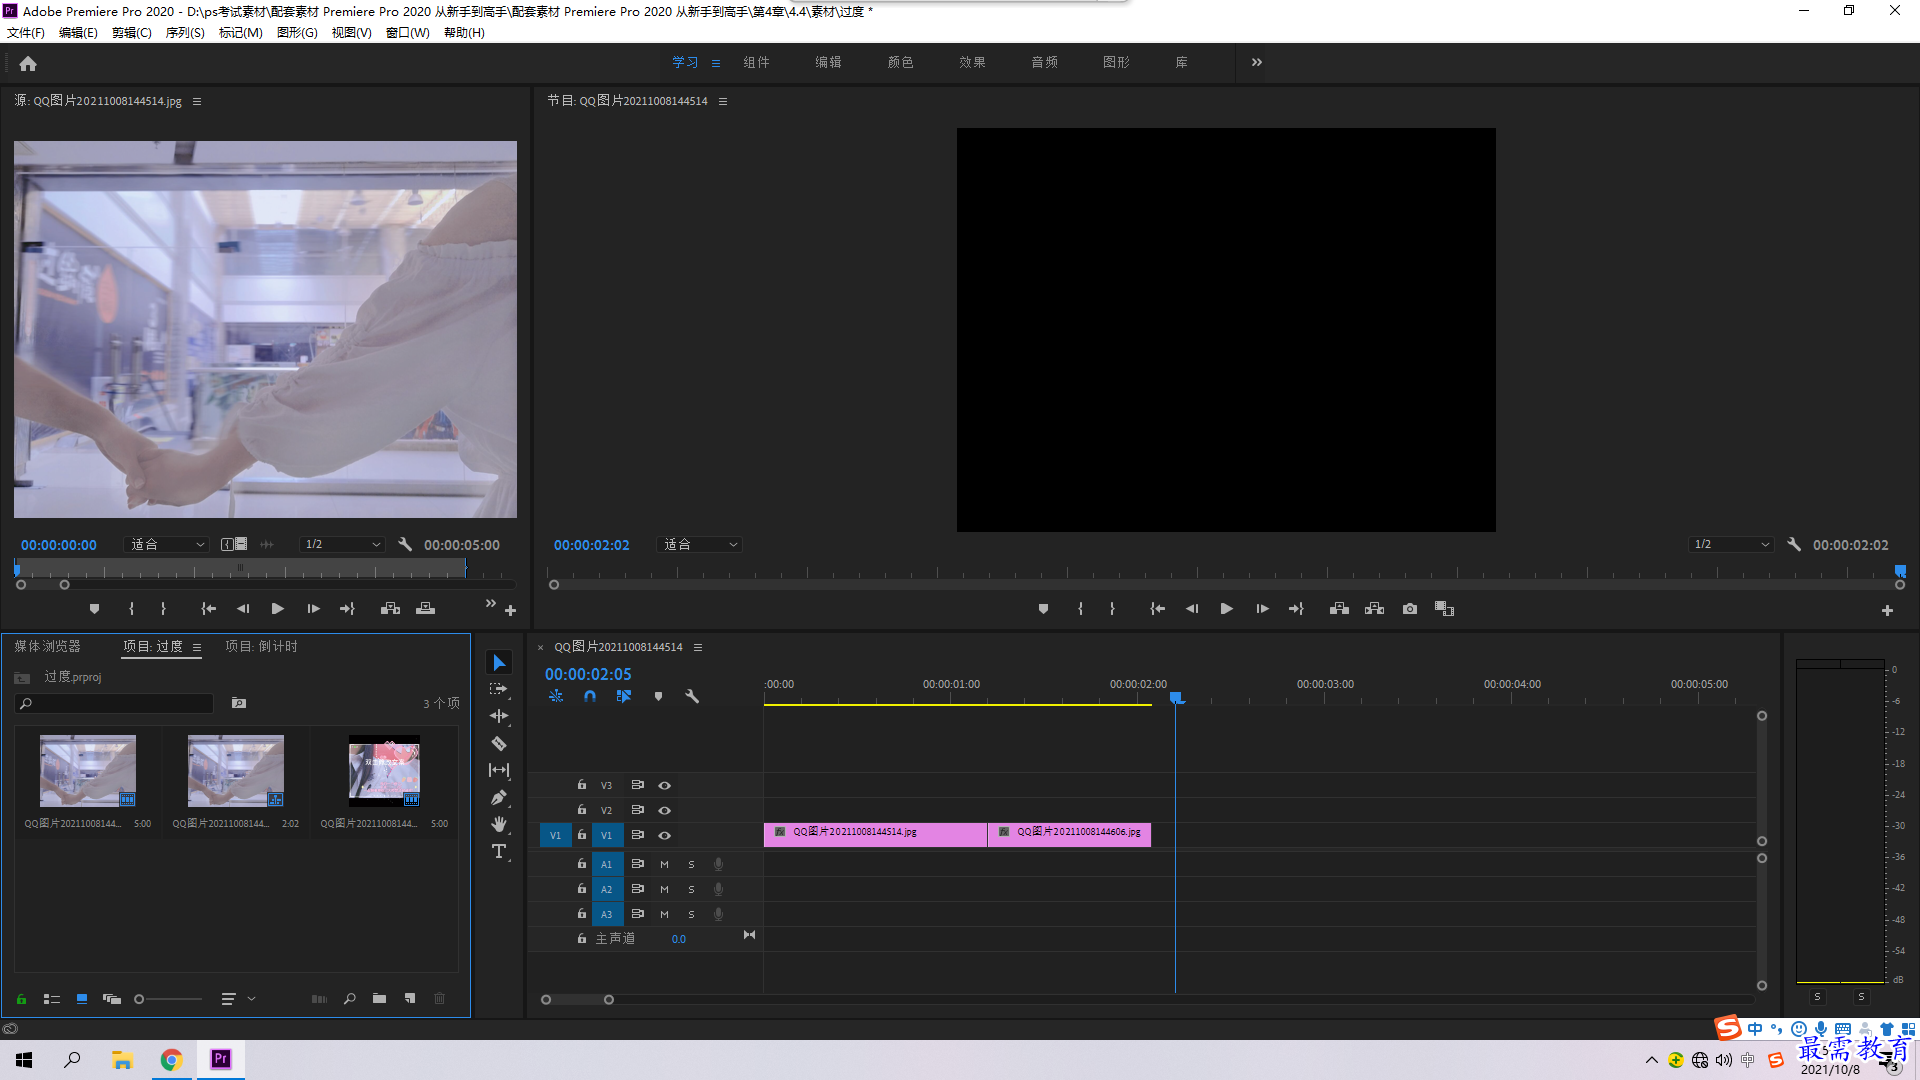Click the Project panel thumbnail size slider

point(168,999)
